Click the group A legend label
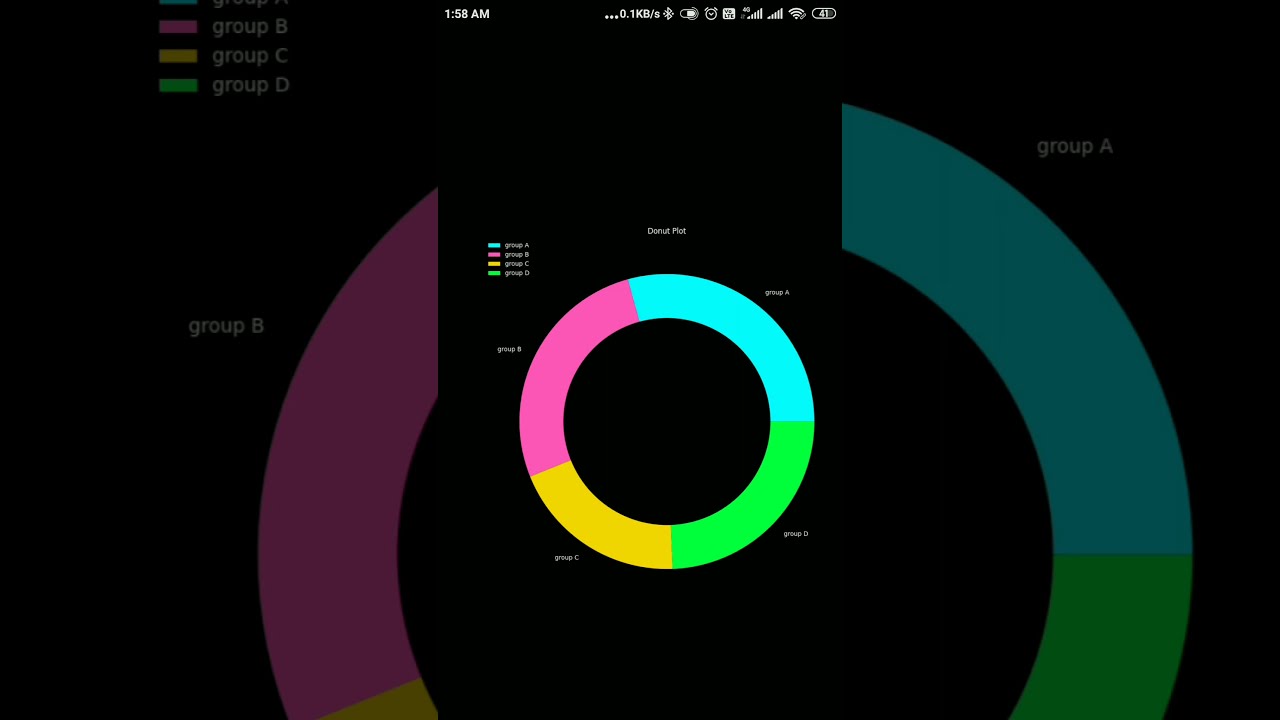This screenshot has width=1280, height=720. click(517, 245)
